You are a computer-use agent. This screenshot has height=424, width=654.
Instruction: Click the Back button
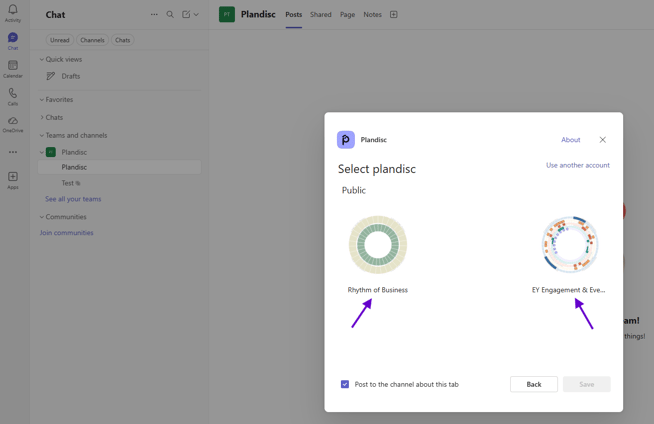coord(533,384)
